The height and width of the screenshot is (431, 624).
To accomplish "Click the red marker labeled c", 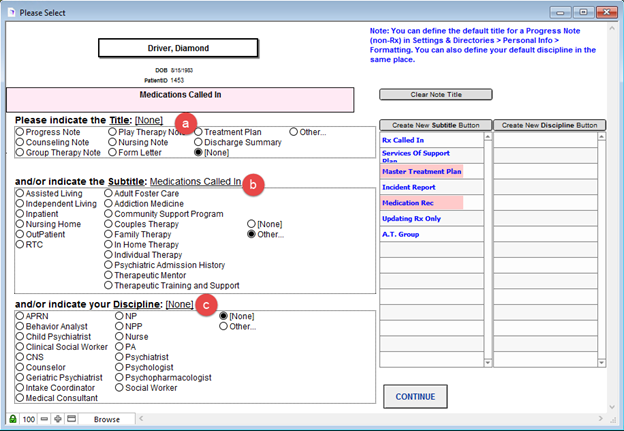I will (x=209, y=304).
